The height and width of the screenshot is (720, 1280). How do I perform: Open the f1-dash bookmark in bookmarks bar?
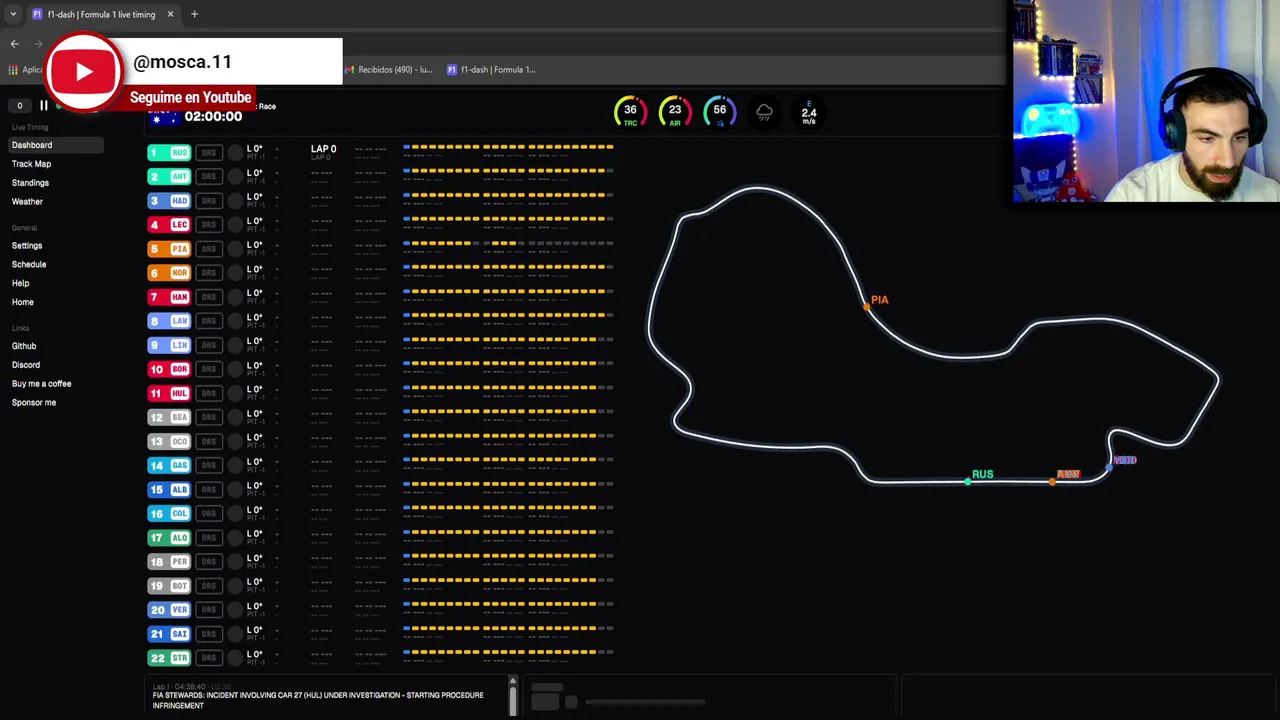coord(491,70)
